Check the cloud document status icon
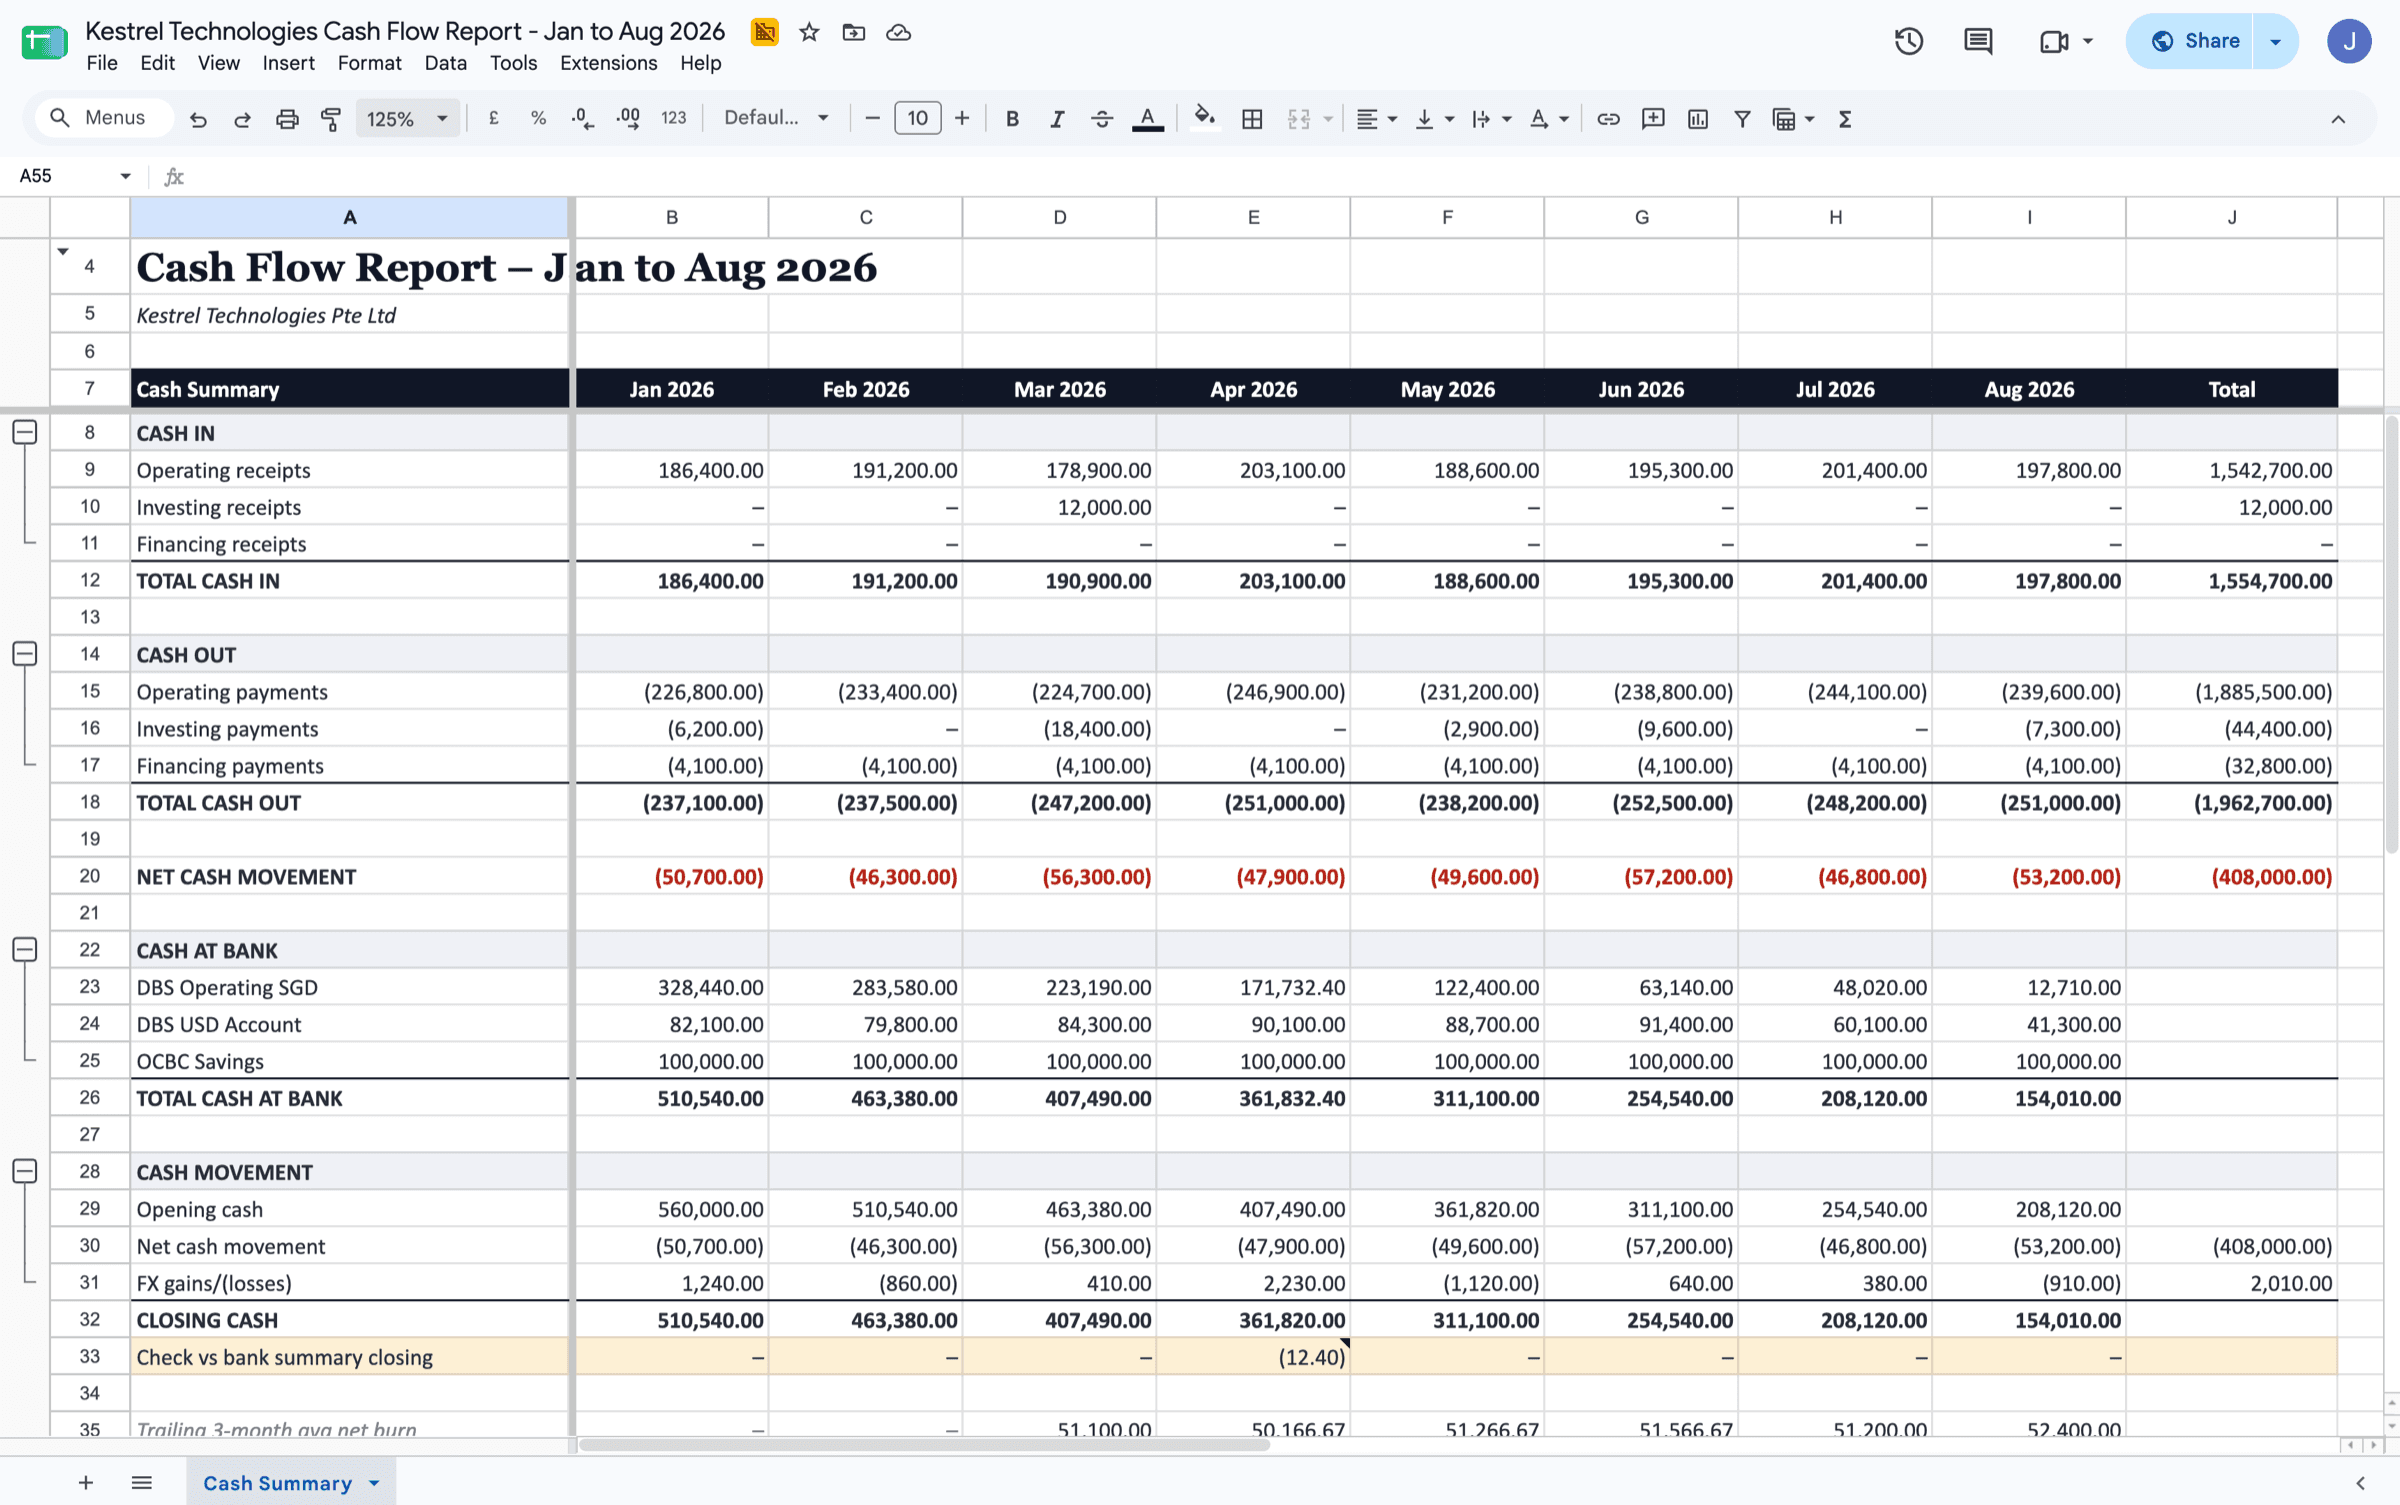This screenshot has width=2400, height=1505. click(898, 33)
